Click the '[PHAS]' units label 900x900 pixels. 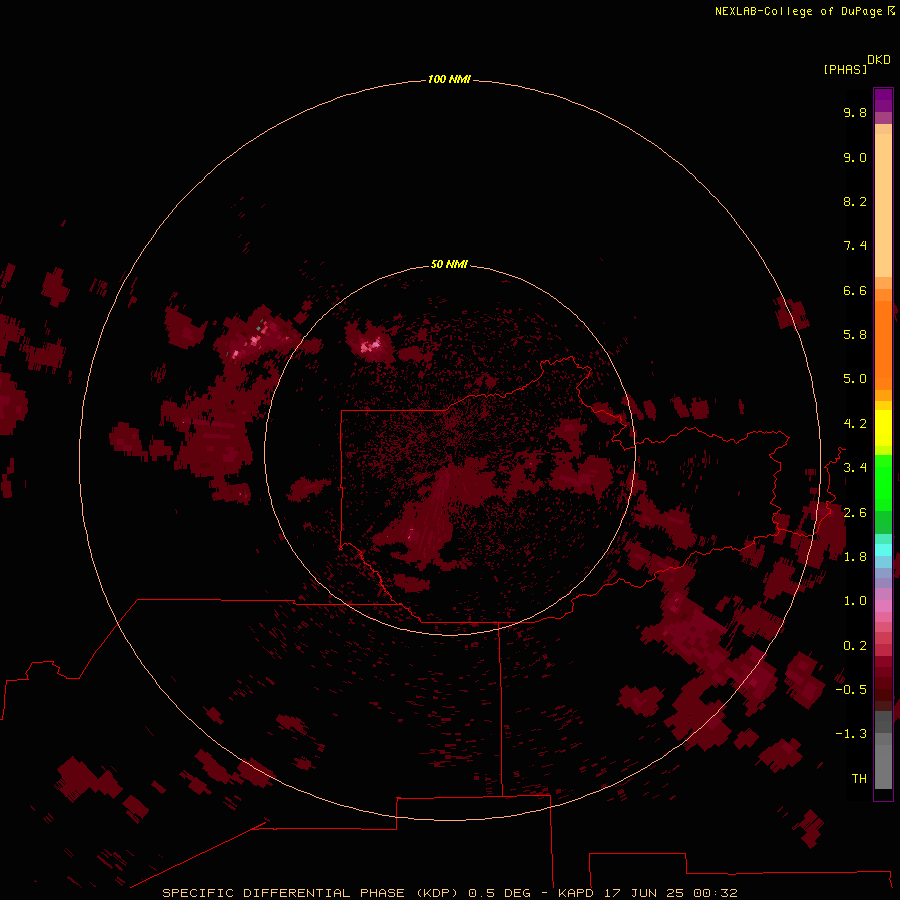(x=845, y=69)
